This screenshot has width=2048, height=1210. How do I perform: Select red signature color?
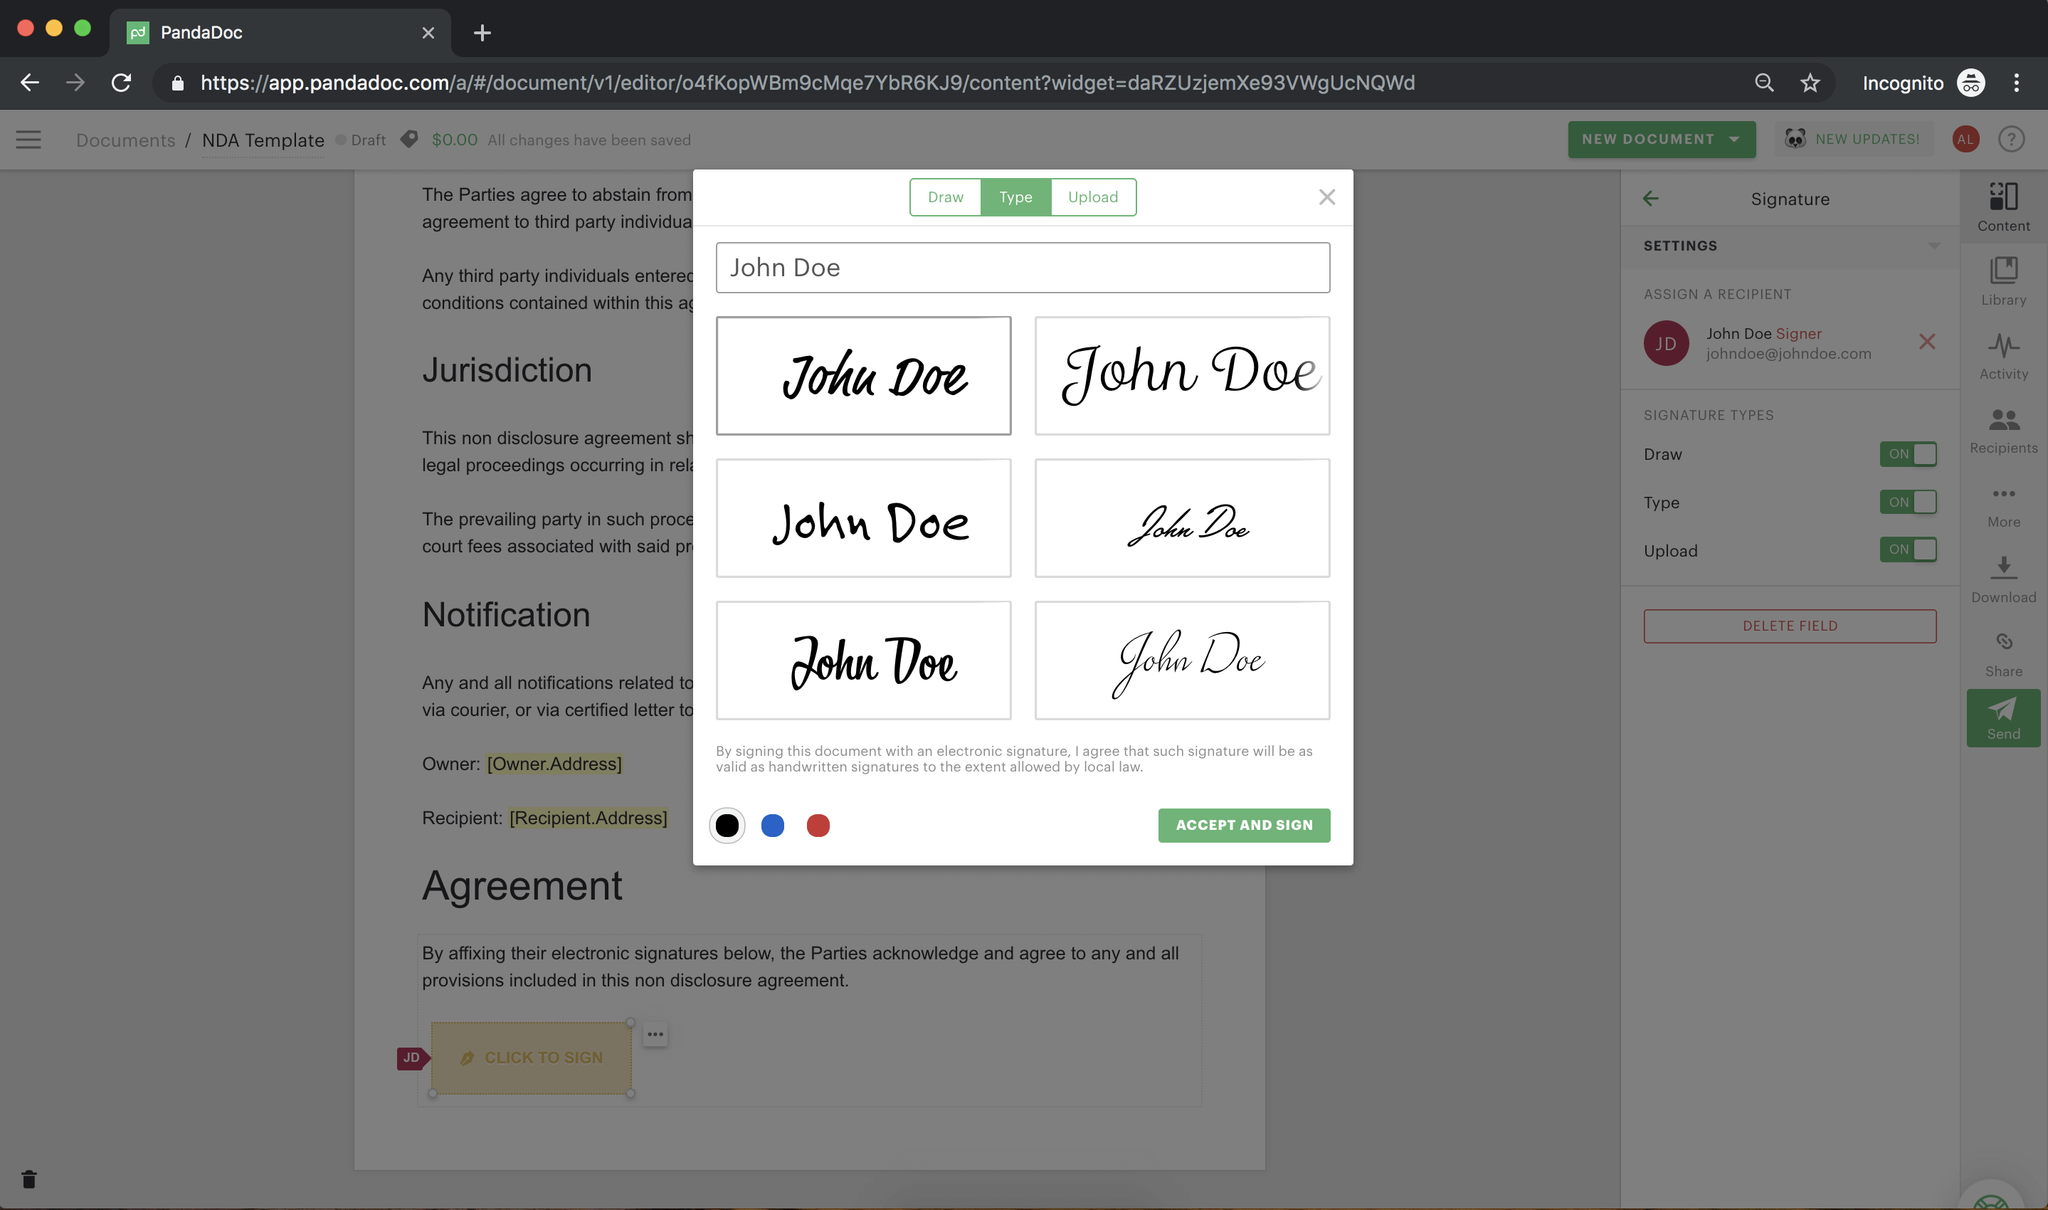pyautogui.click(x=818, y=825)
